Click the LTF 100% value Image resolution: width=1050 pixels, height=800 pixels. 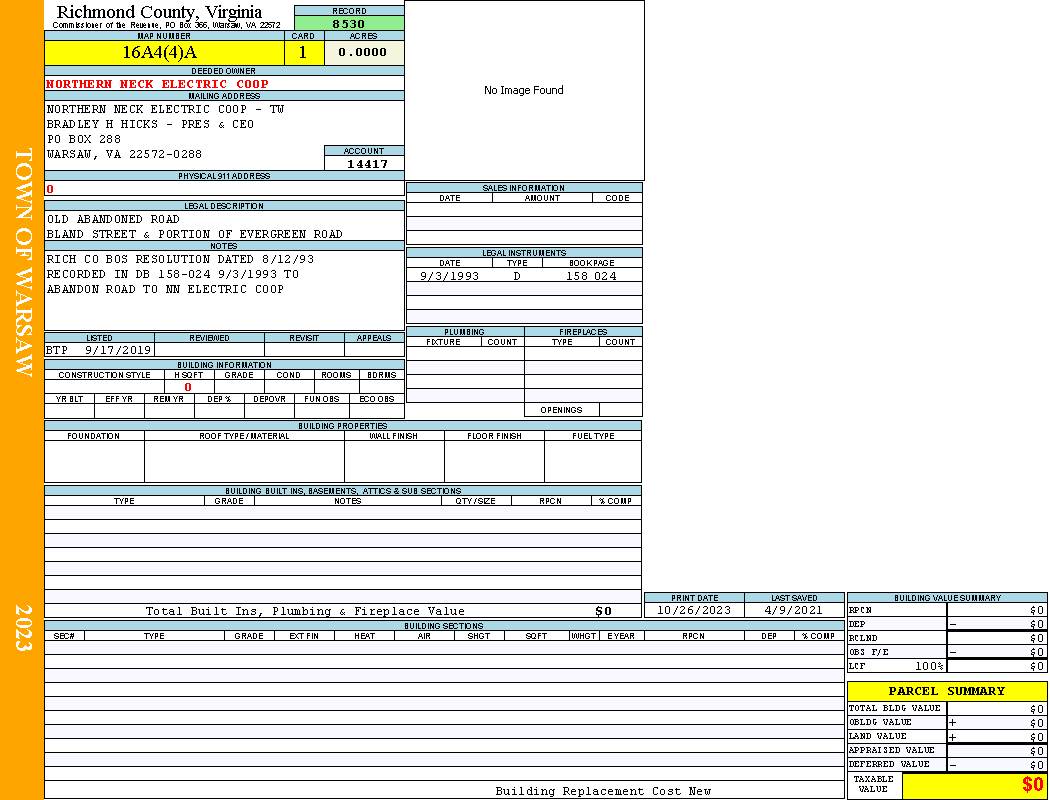click(928, 666)
